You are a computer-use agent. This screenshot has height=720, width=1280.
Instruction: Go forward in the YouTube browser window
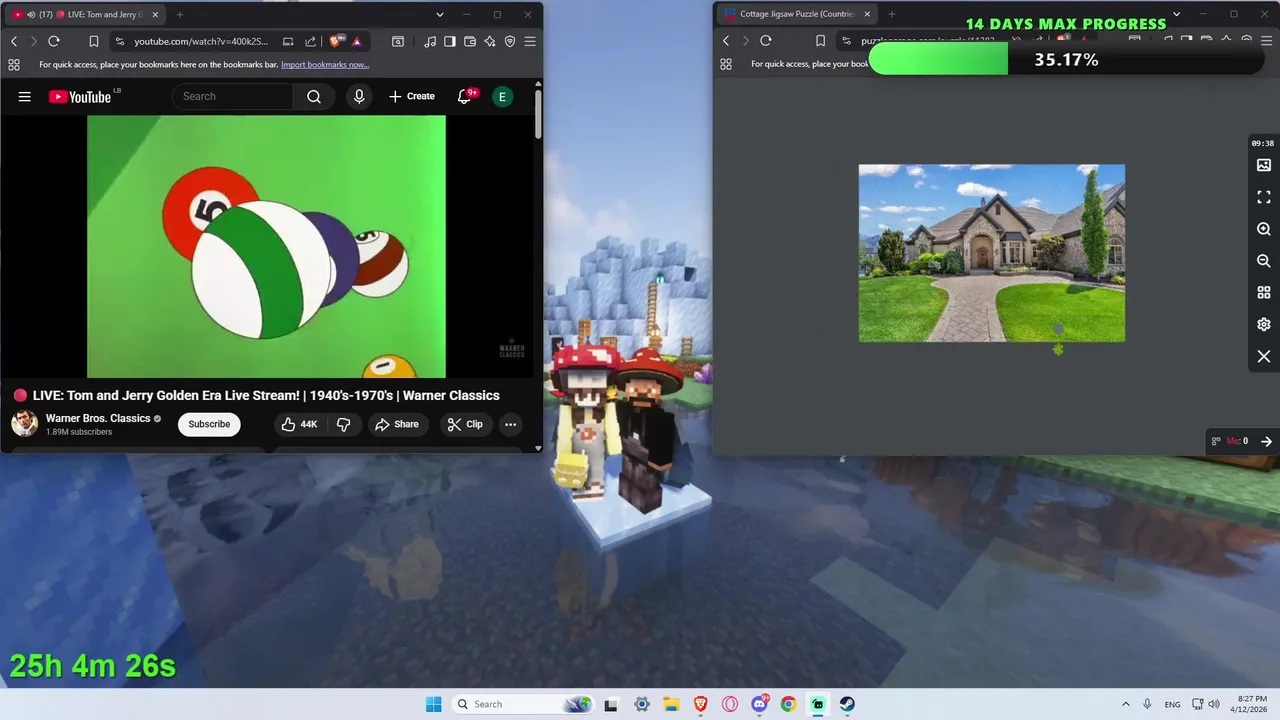click(33, 41)
